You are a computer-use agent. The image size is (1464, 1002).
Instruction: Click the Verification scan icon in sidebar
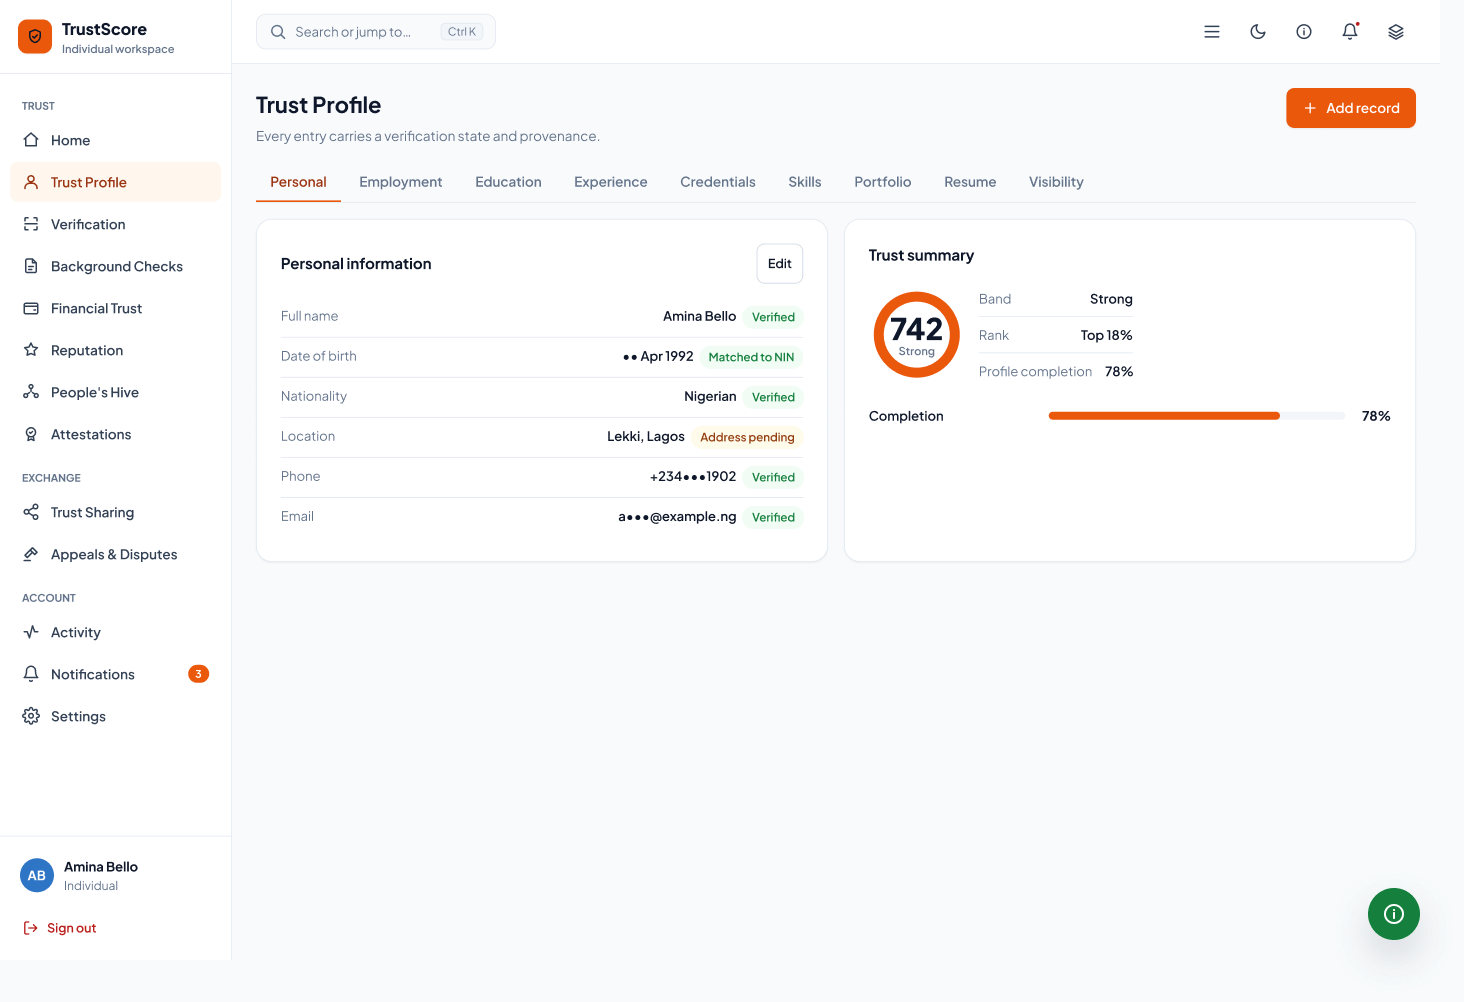coord(31,224)
